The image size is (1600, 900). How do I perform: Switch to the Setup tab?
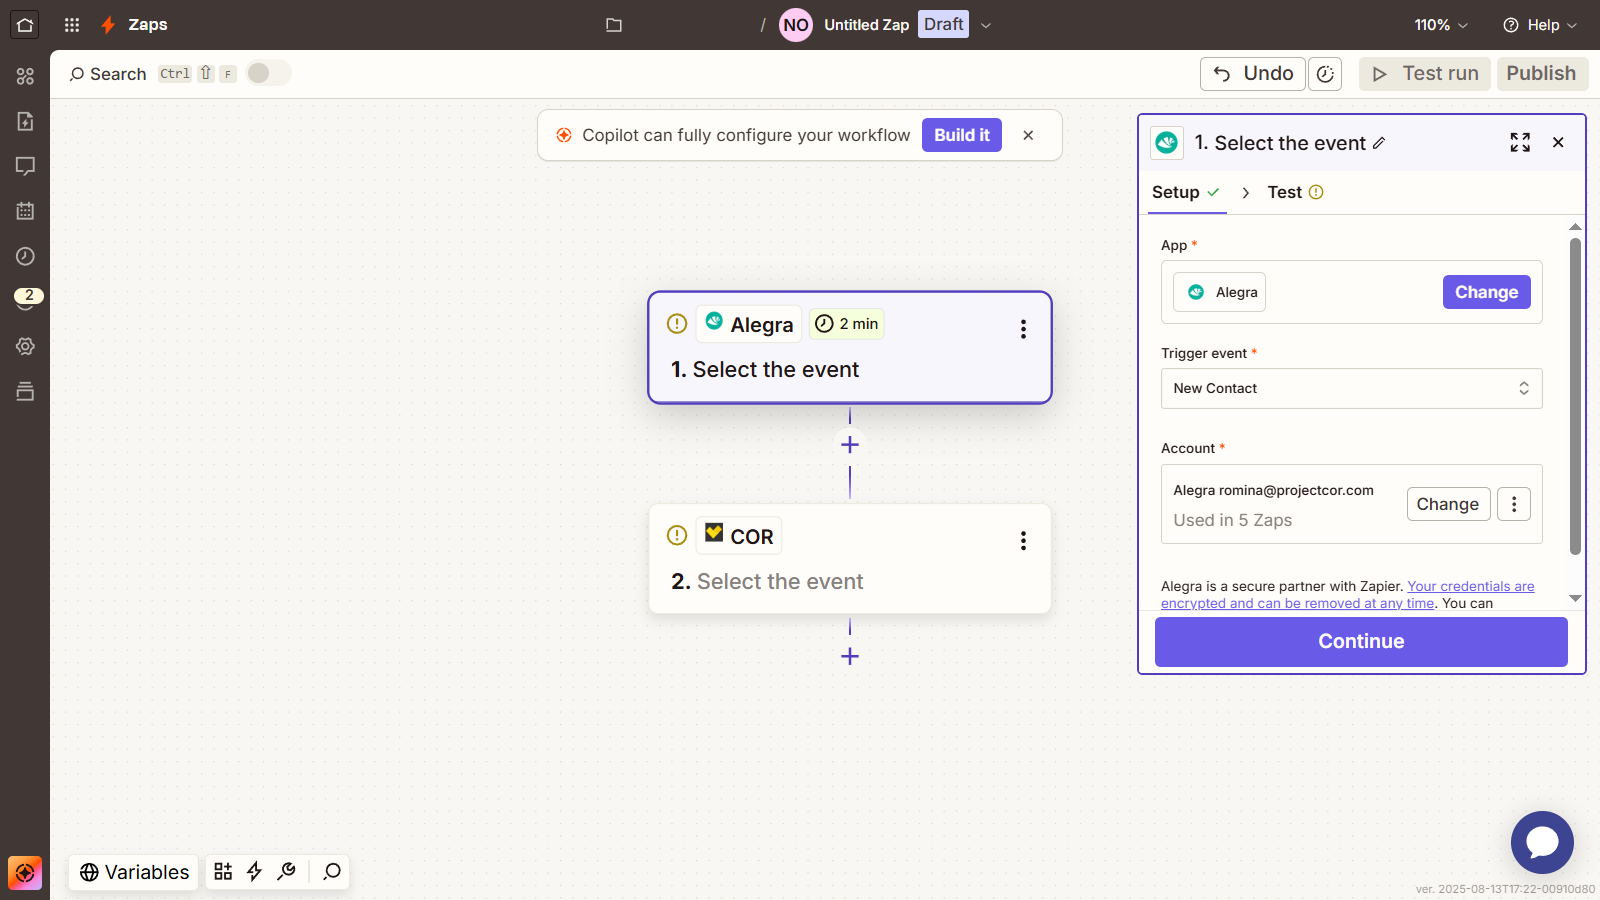coord(1186,192)
